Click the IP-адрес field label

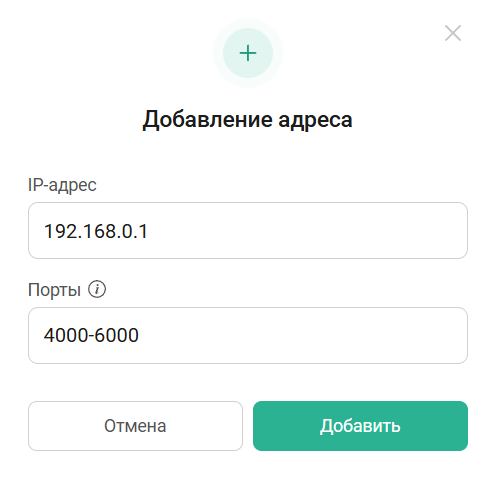(62, 185)
